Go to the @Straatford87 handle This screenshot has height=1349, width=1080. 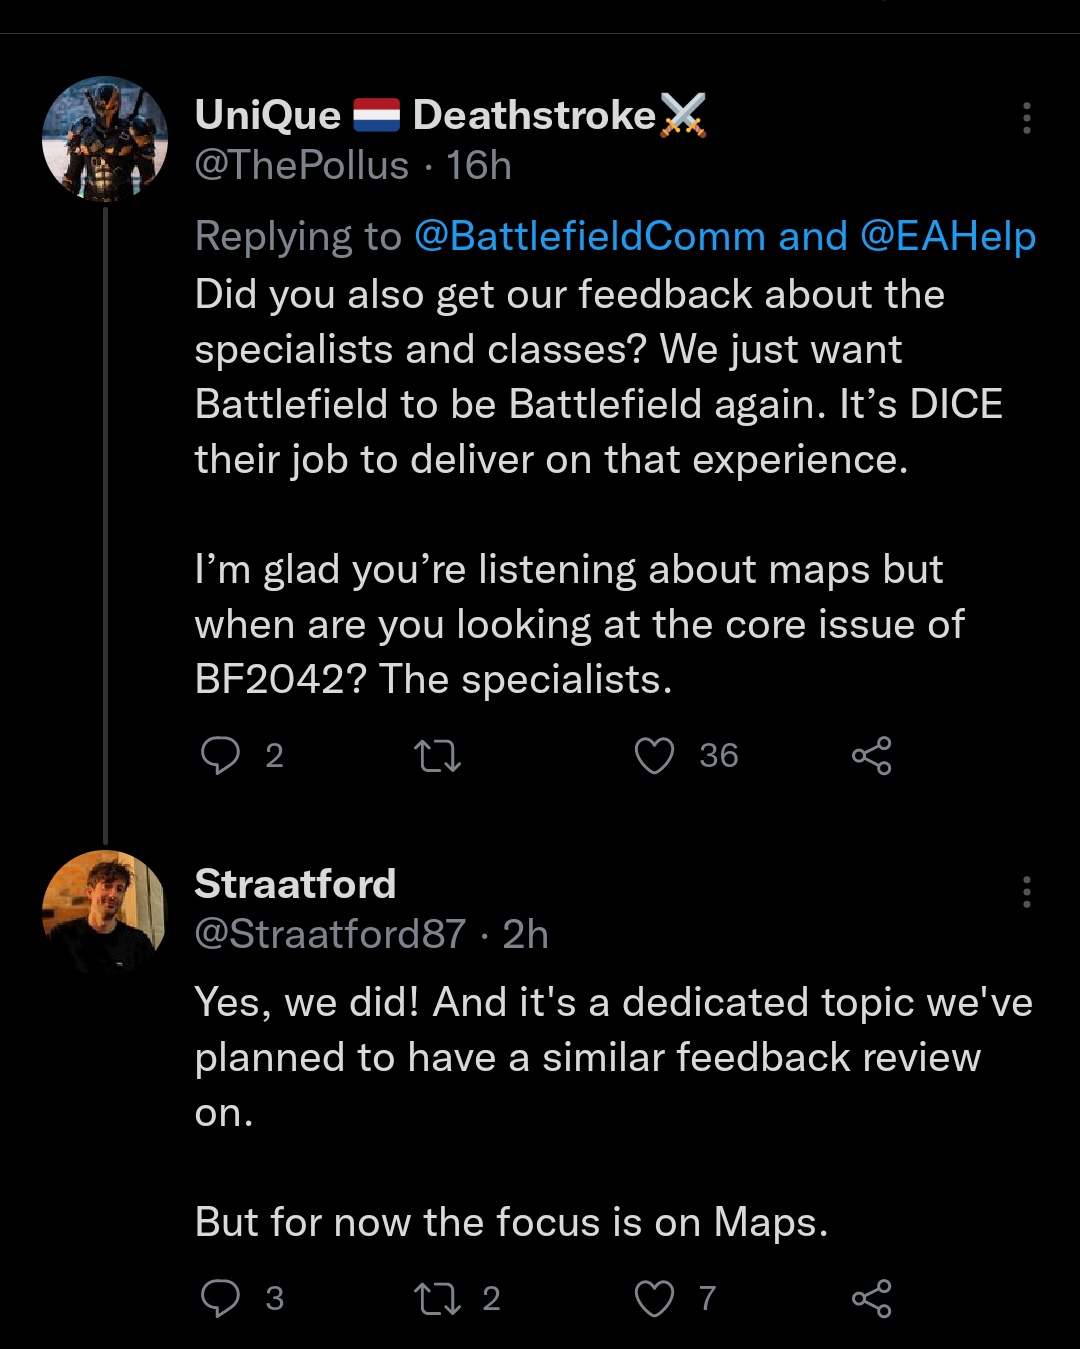(330, 935)
